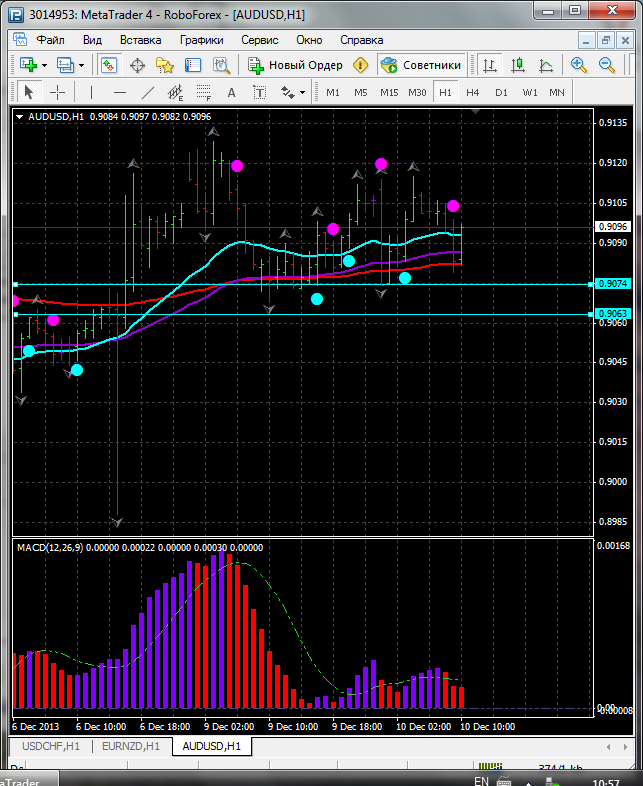Click the zoom in magnifier icon
643x786 pixels.
point(578,65)
